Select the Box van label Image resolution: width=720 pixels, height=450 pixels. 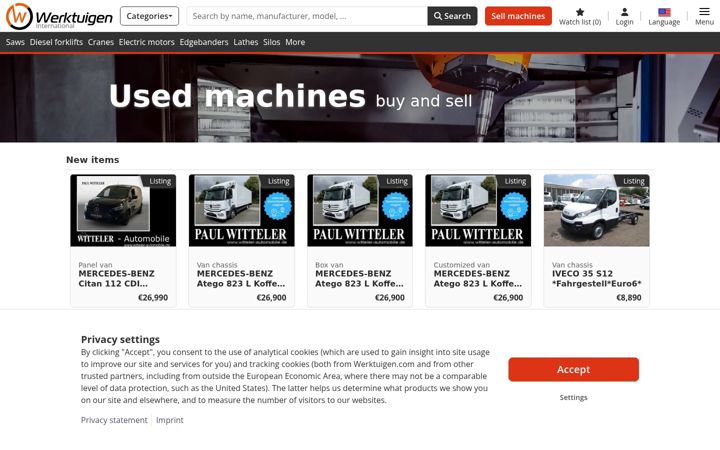point(329,265)
